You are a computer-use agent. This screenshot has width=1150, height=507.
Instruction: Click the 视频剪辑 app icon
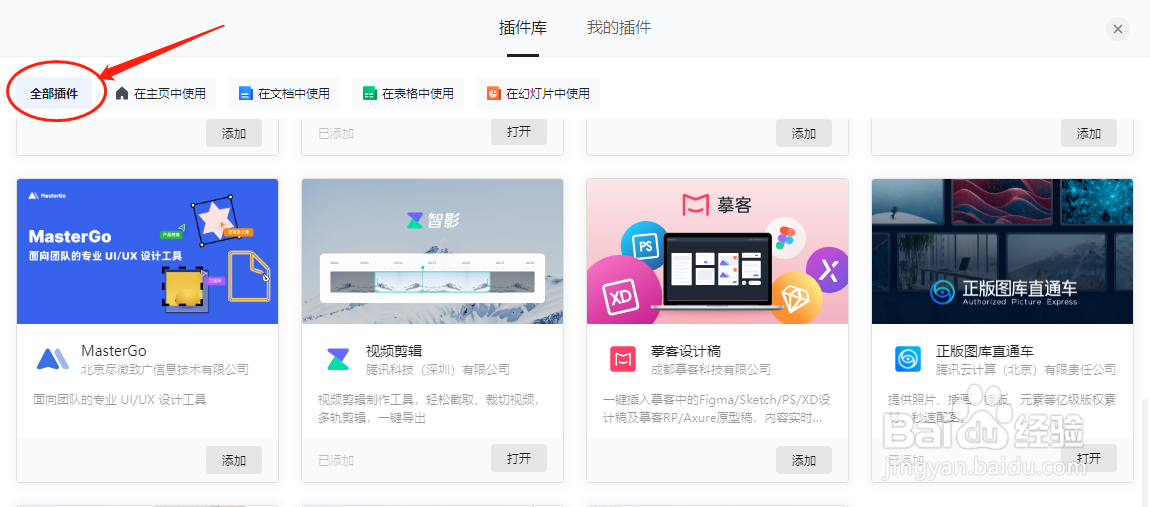[338, 359]
